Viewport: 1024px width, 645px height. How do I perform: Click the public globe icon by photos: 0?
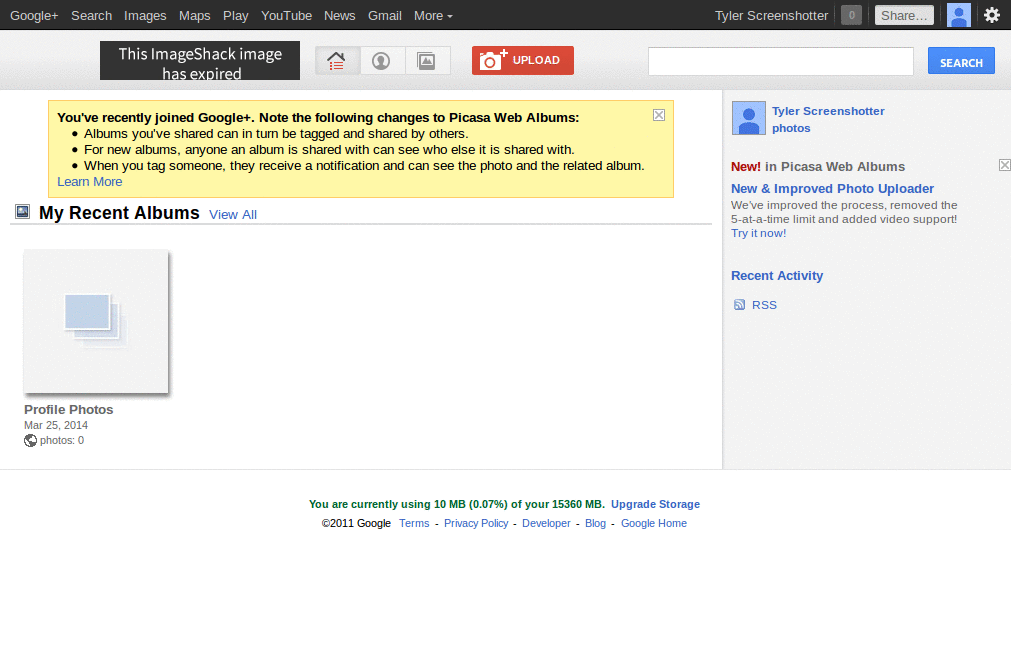[x=30, y=441]
